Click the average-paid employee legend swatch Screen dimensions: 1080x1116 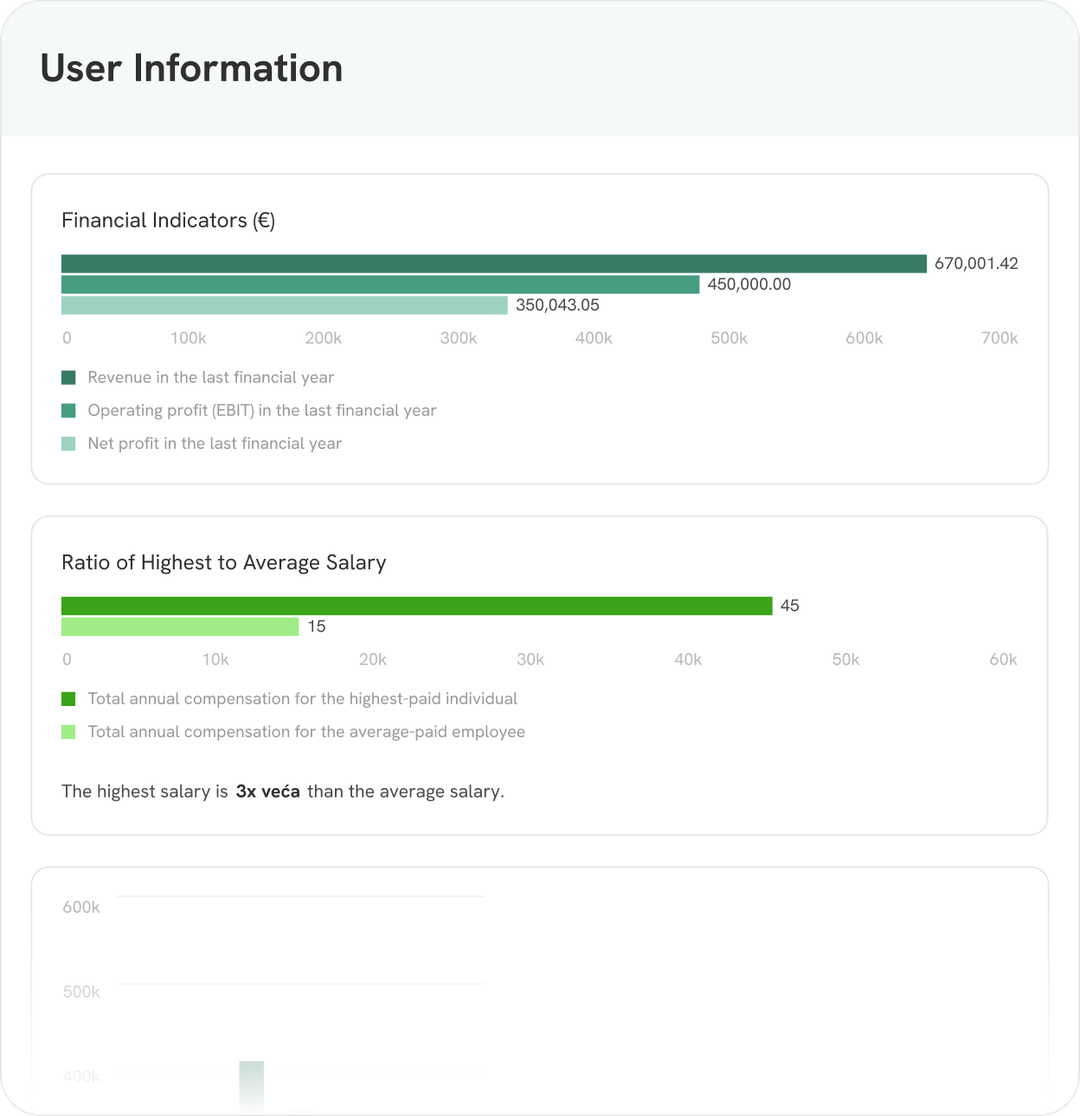coord(68,732)
